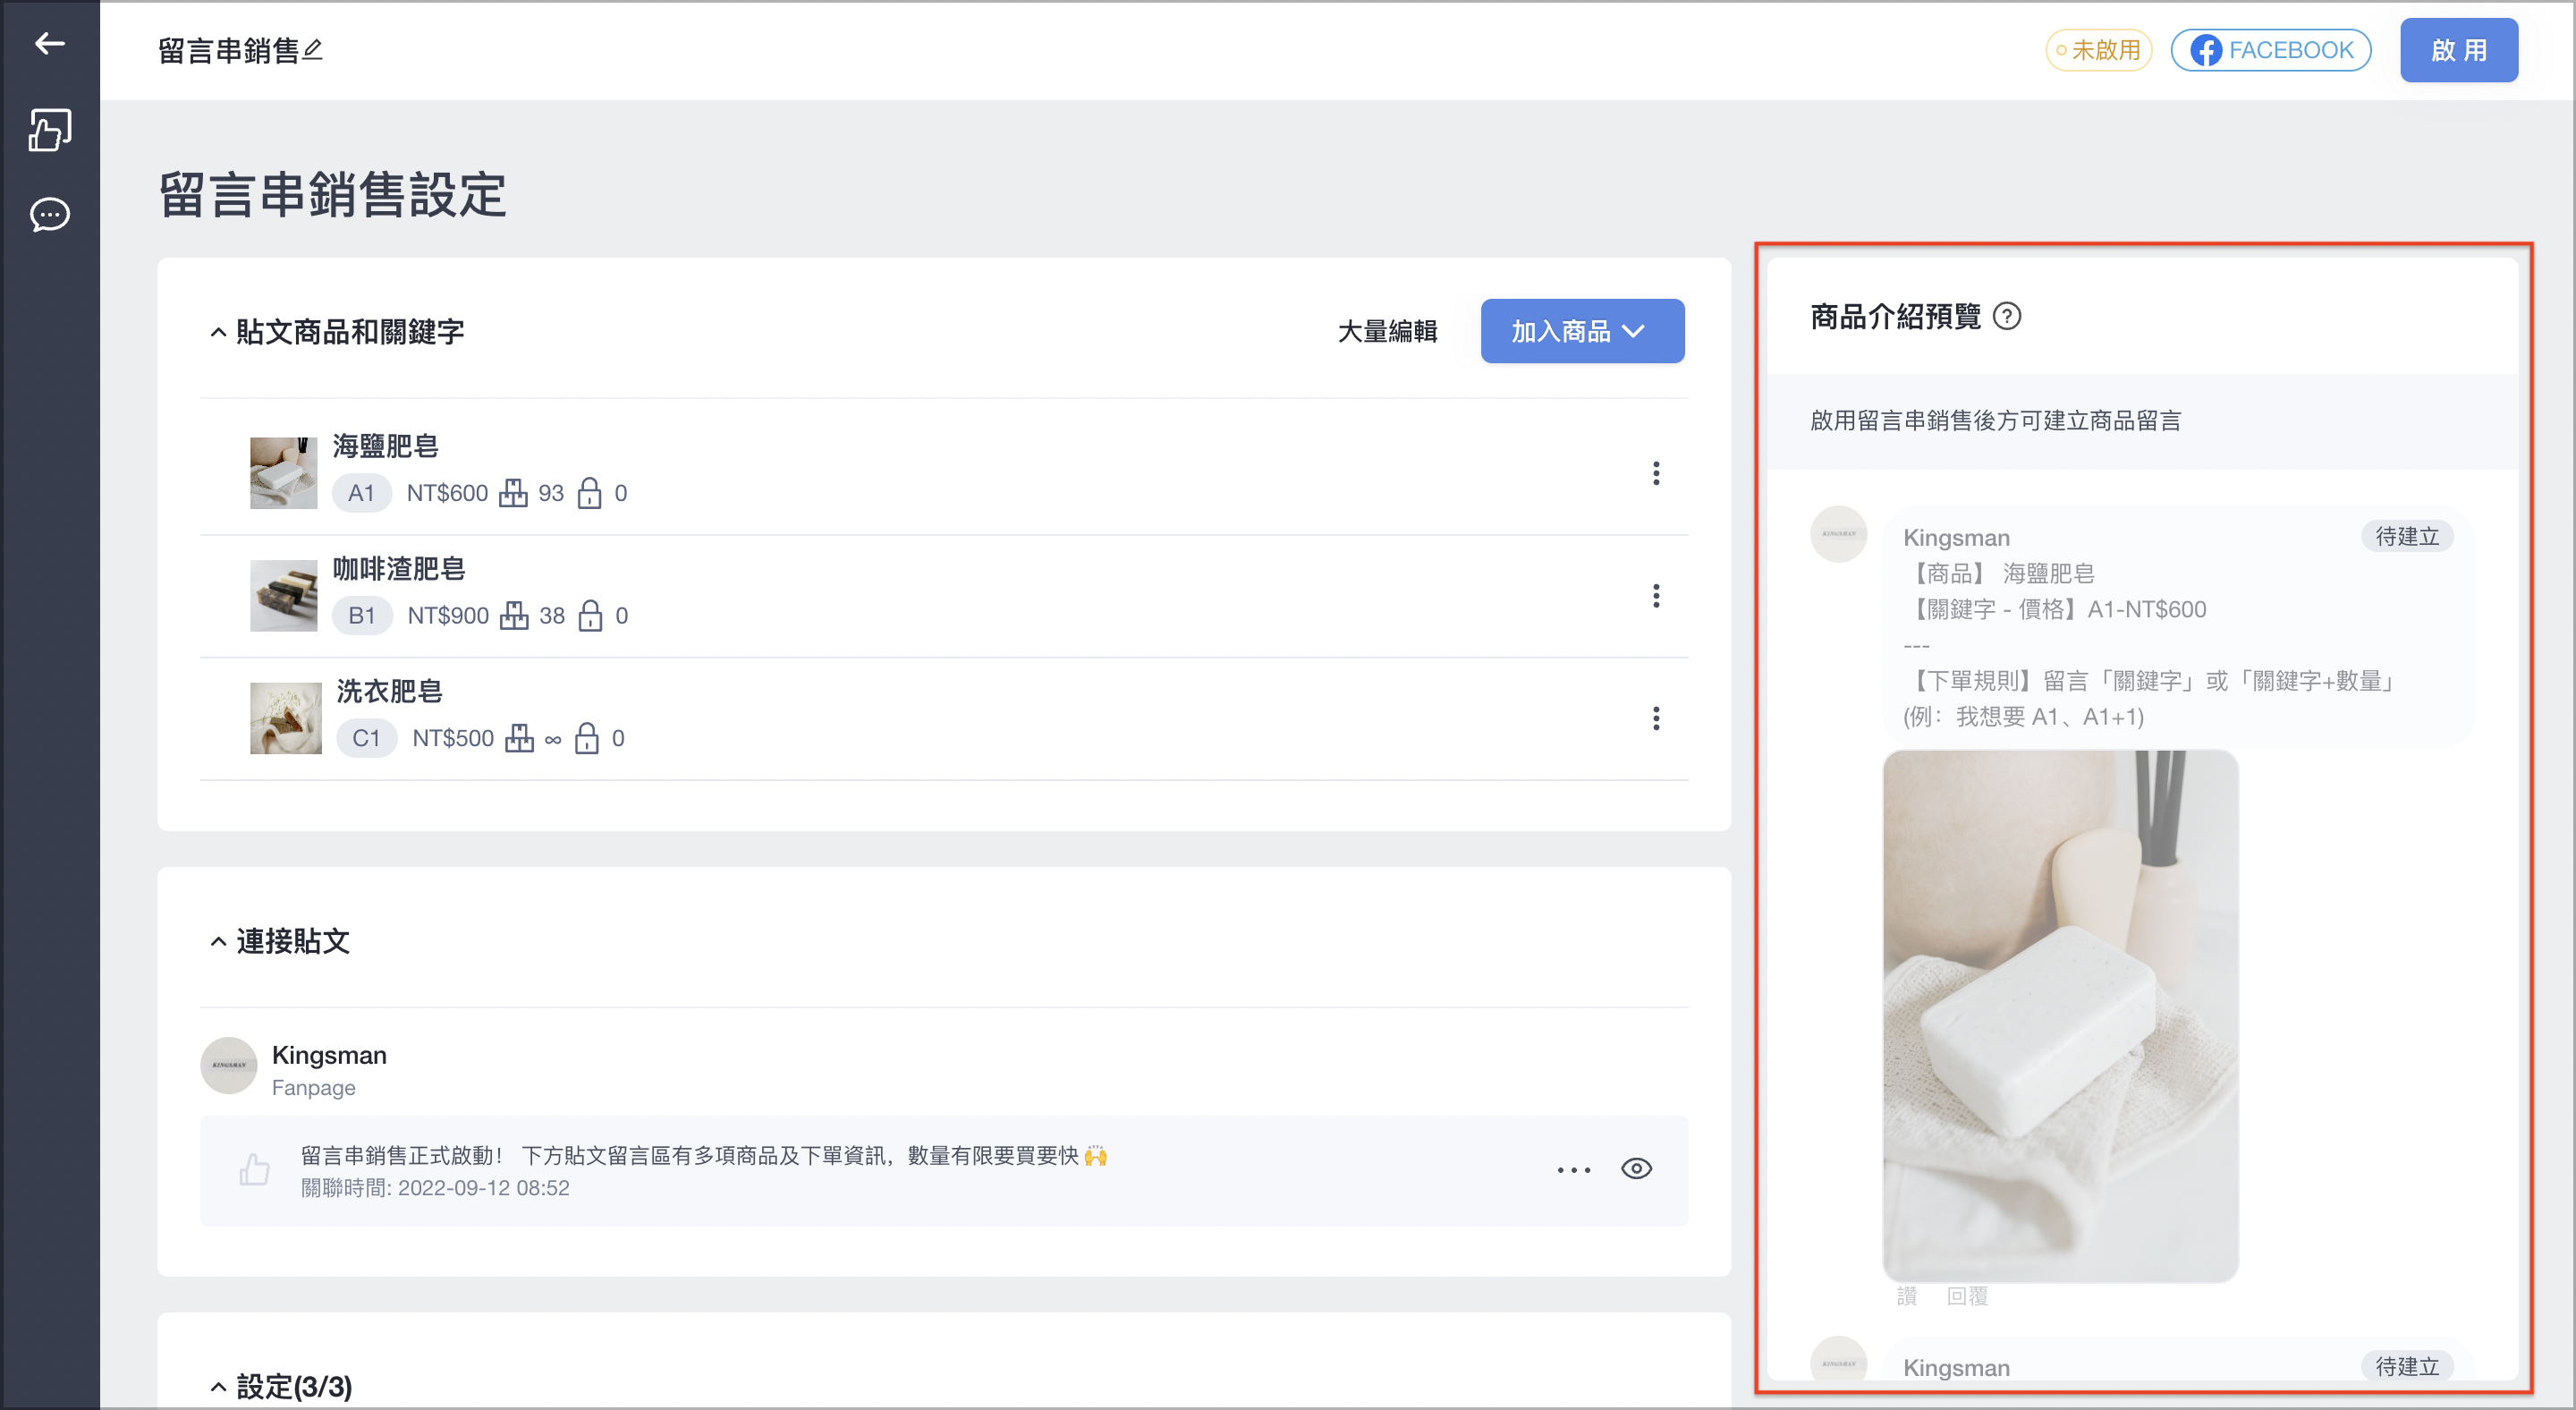Click the stock boxes icon for 咖啡渣肥皂
This screenshot has height=1410, width=2576.
[x=514, y=615]
